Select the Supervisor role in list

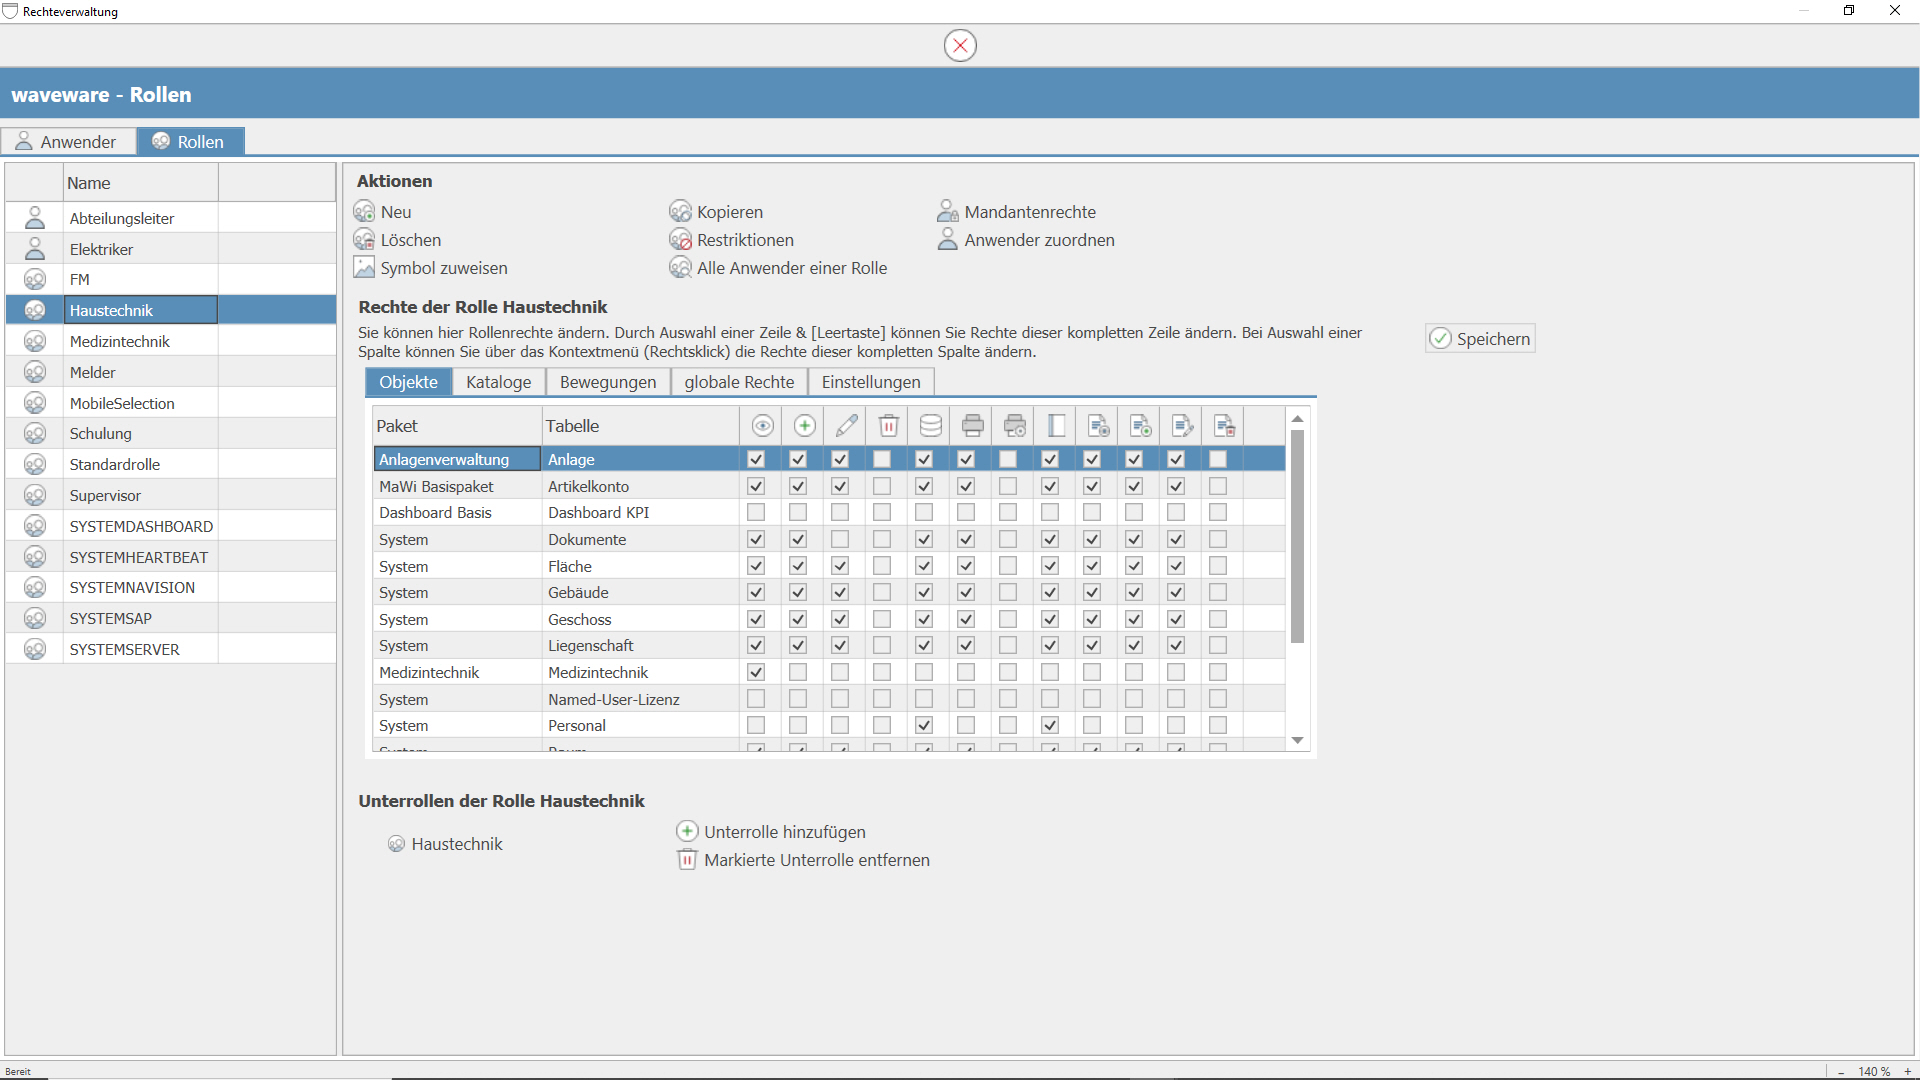pyautogui.click(x=105, y=496)
